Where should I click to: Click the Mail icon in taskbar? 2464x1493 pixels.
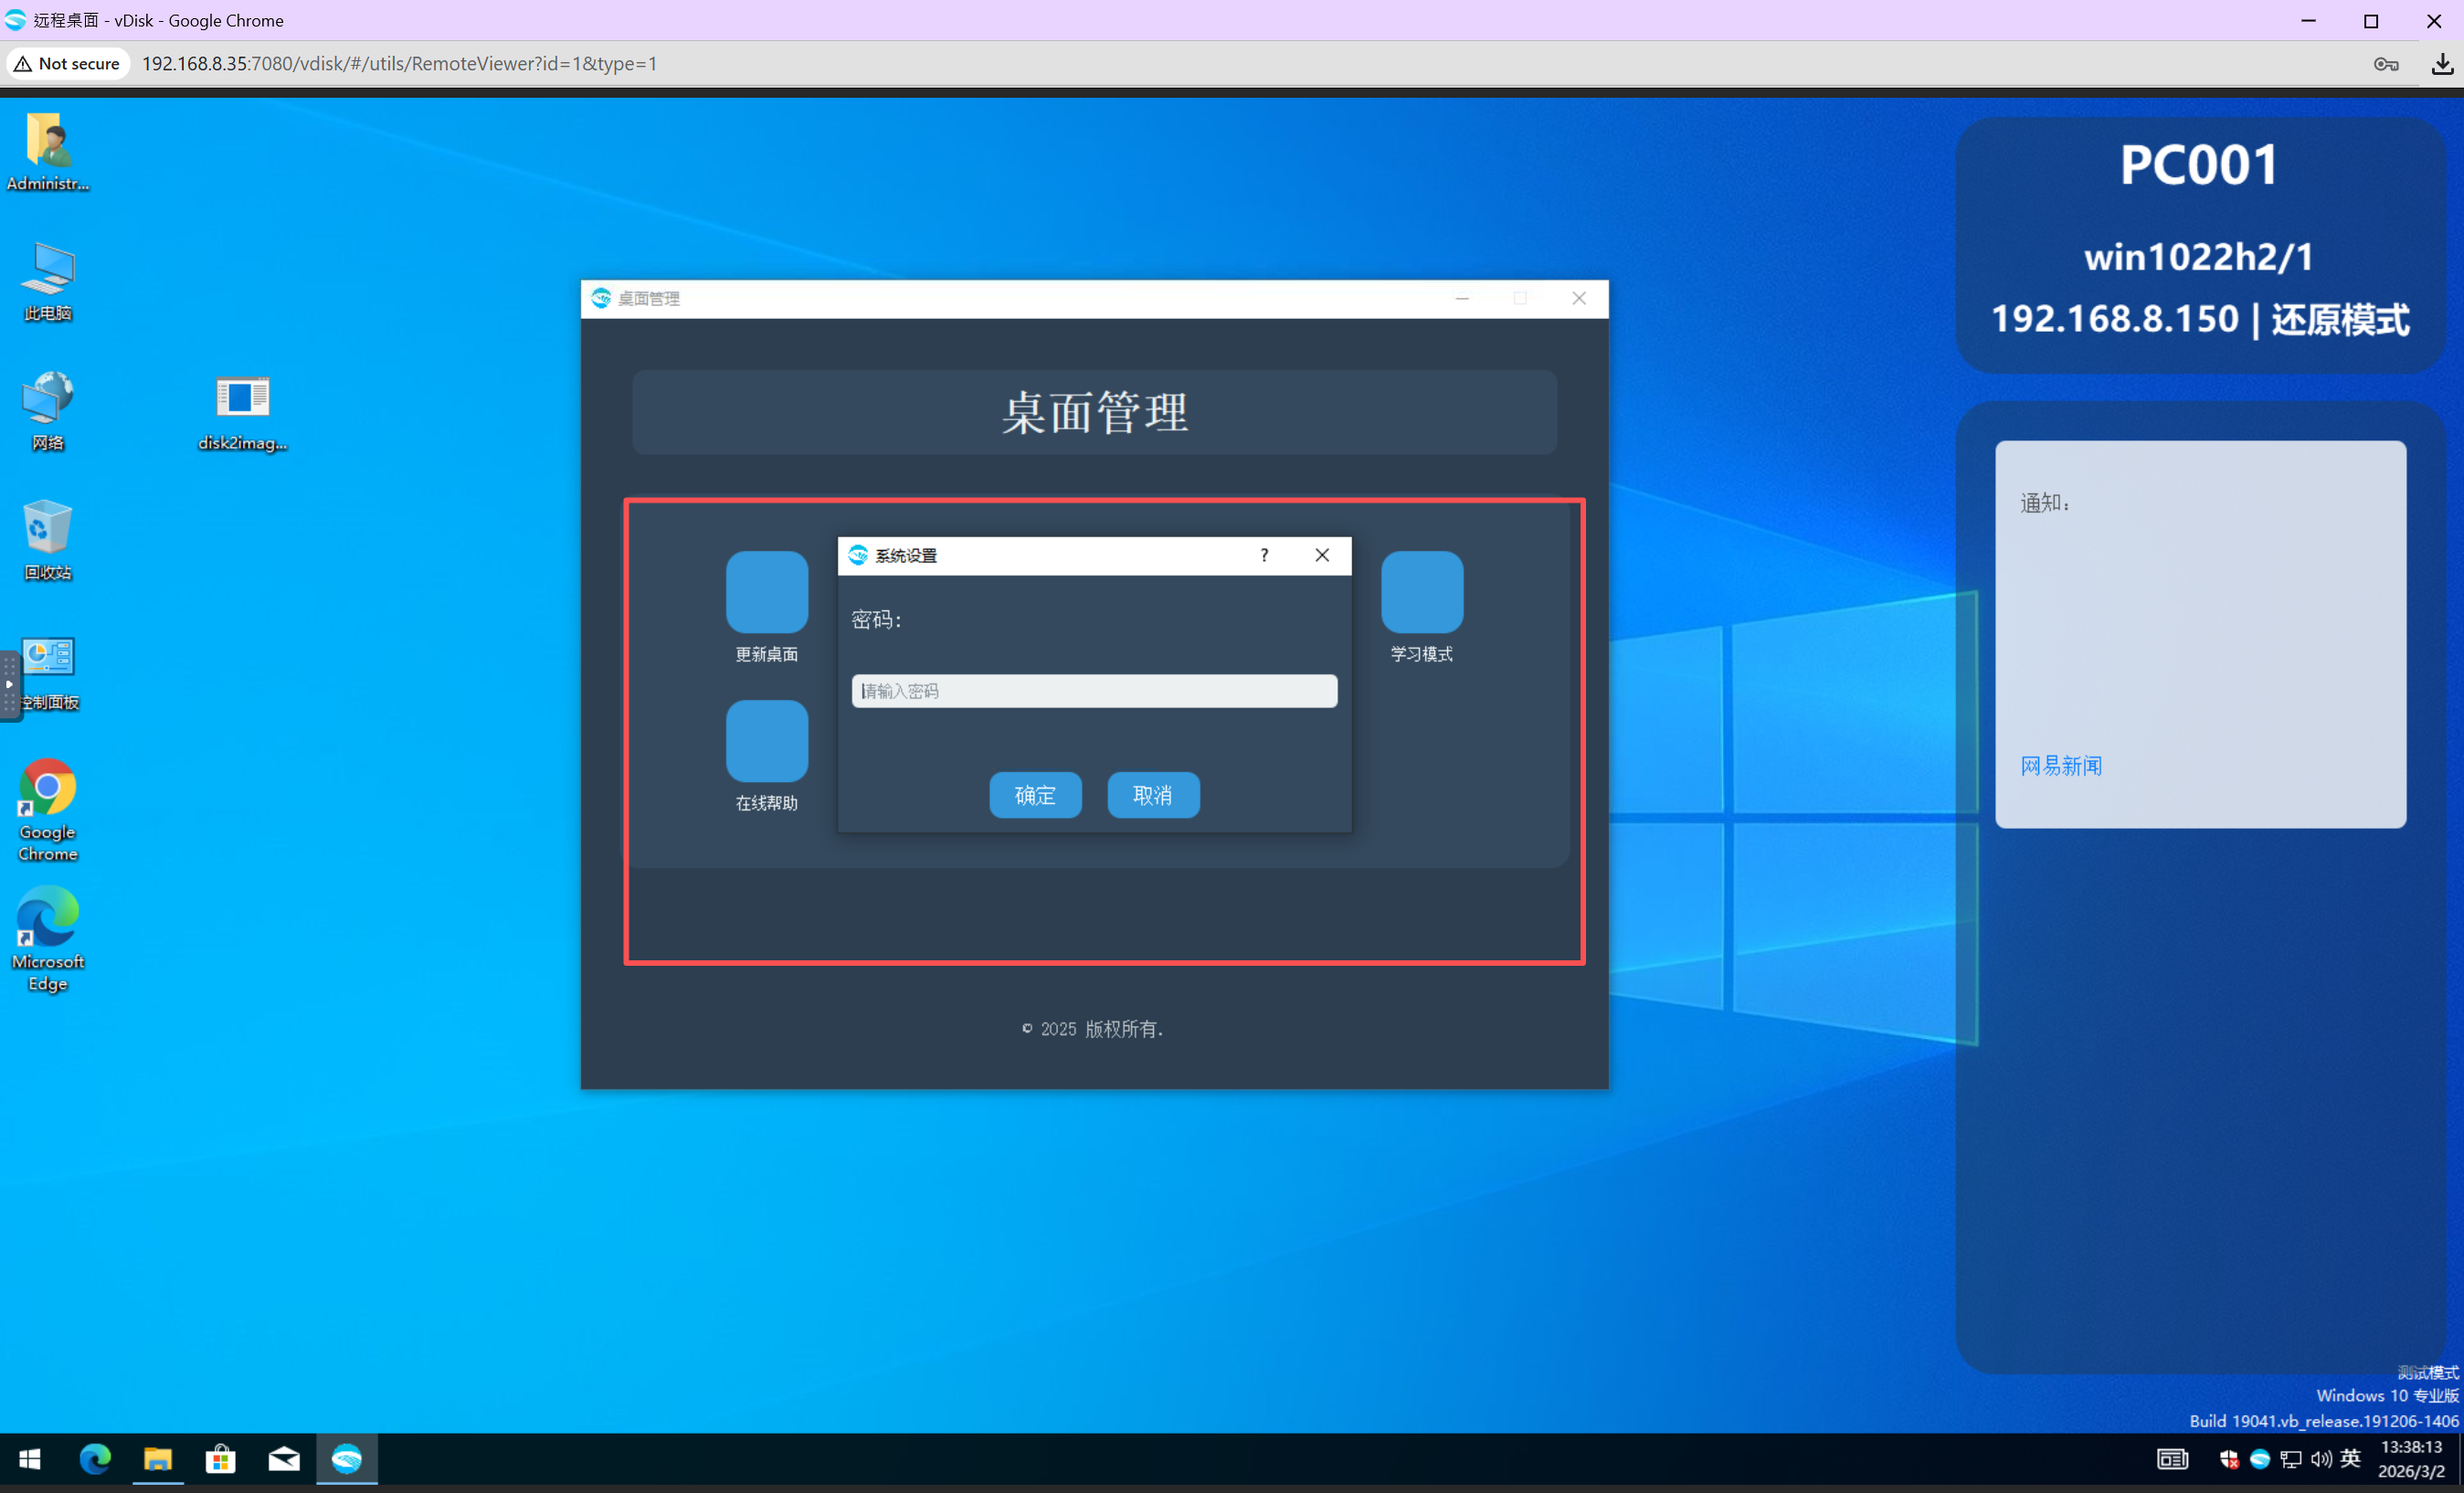click(284, 1459)
